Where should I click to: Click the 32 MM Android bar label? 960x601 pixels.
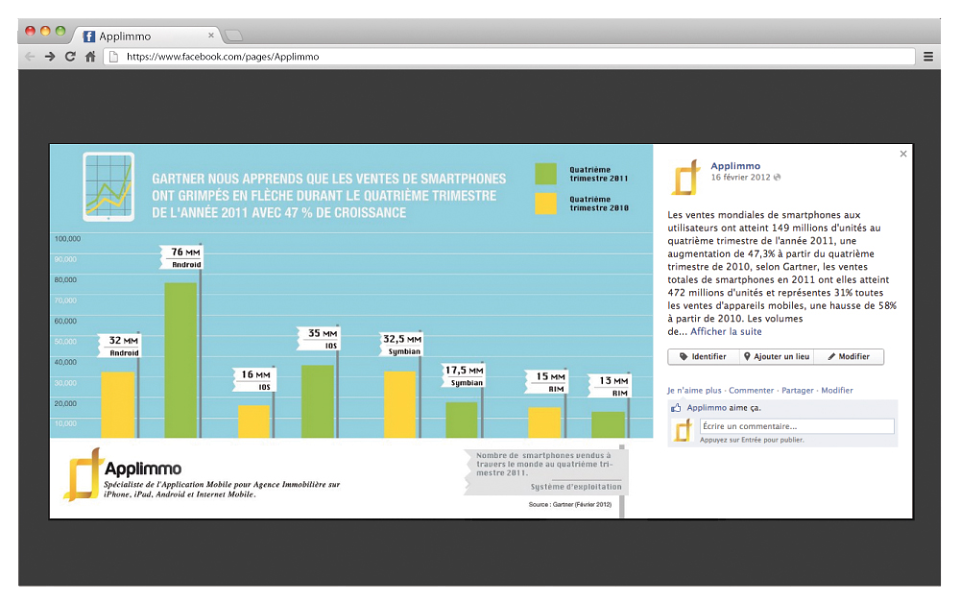click(119, 346)
